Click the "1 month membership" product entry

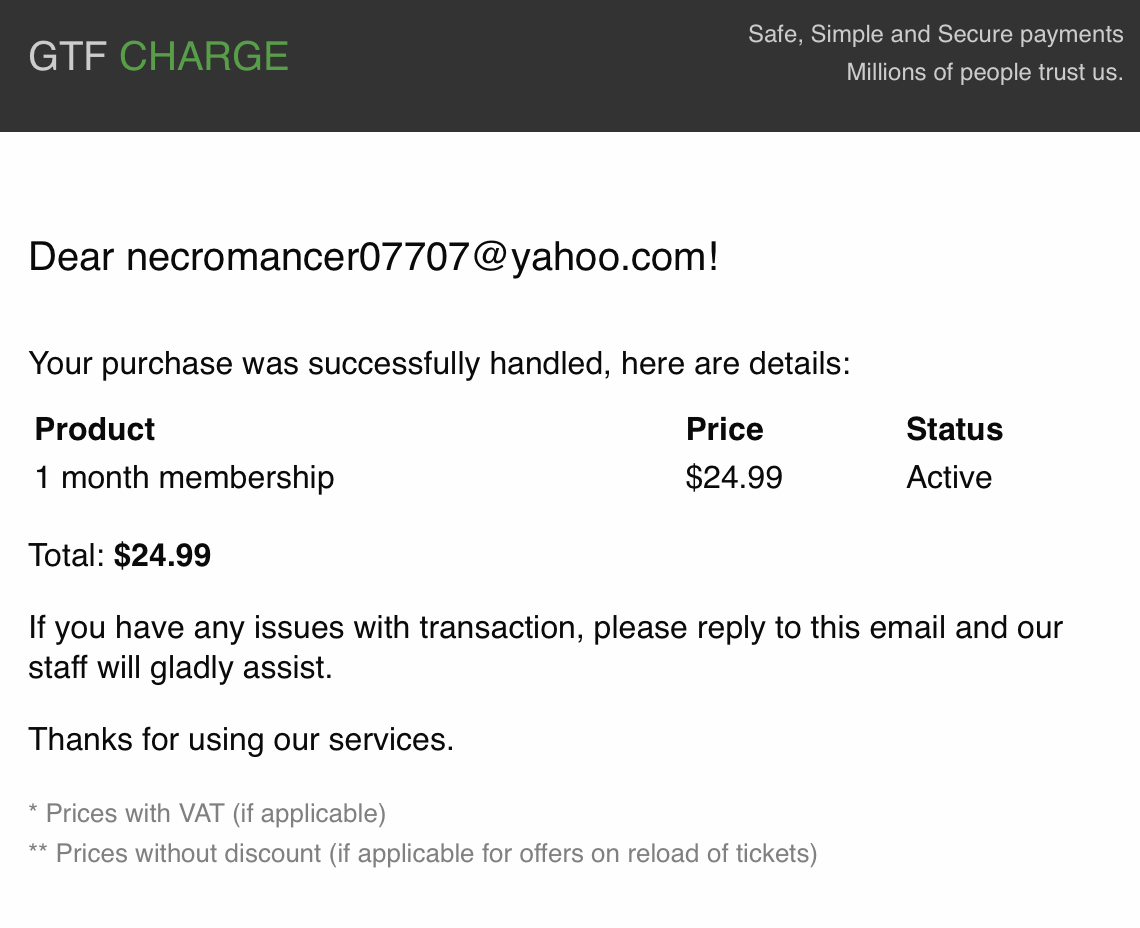(184, 477)
